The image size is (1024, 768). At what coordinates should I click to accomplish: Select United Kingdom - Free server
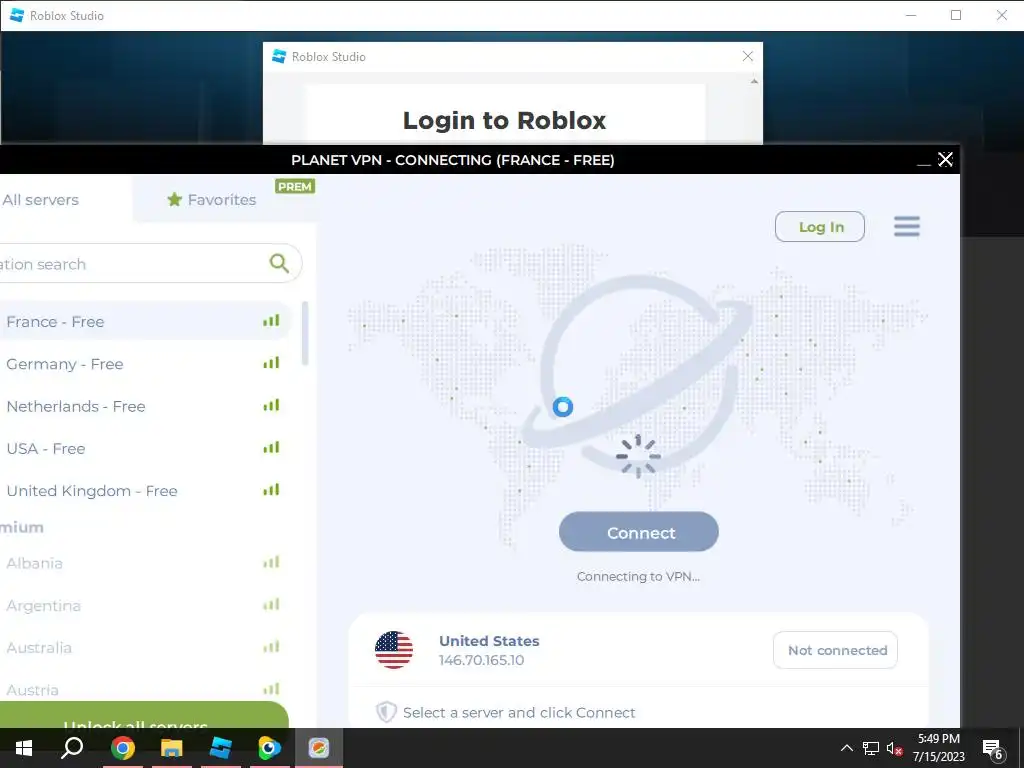(x=145, y=490)
